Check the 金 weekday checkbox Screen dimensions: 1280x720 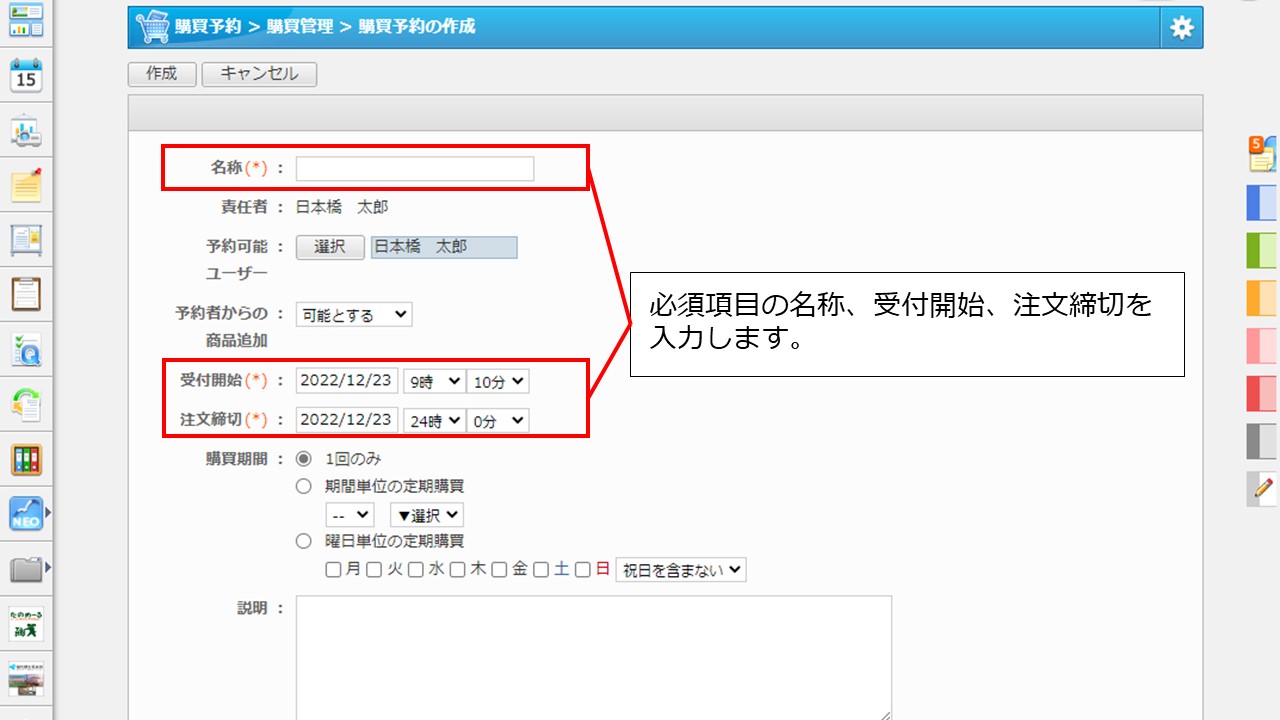[x=499, y=570]
